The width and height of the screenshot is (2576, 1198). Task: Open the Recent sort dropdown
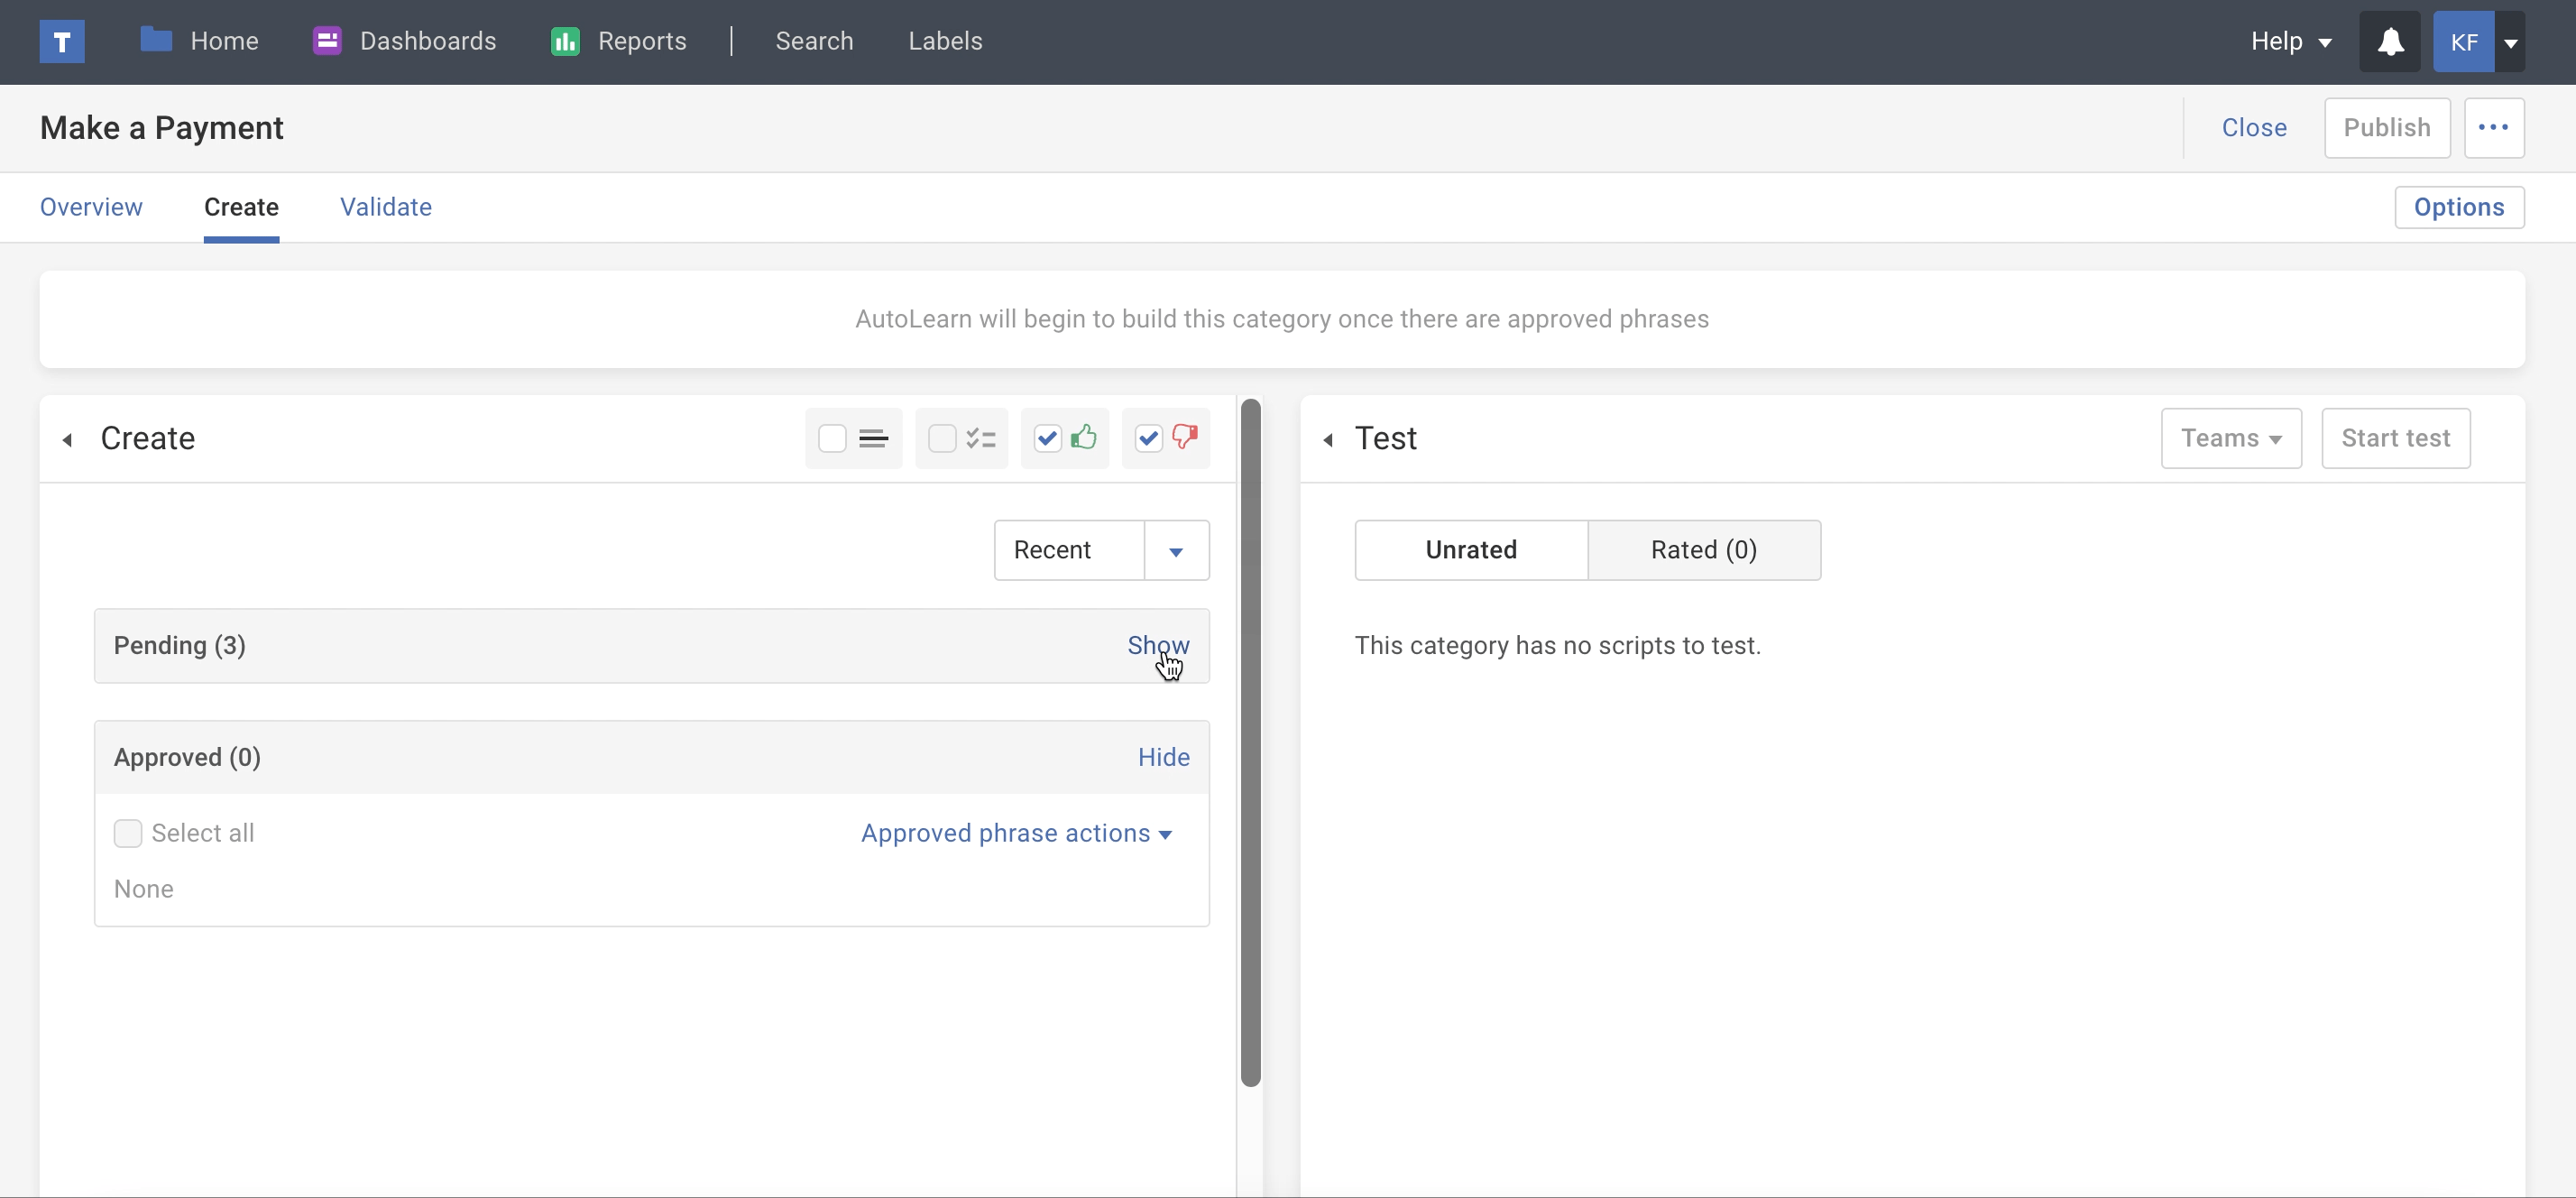(1175, 550)
